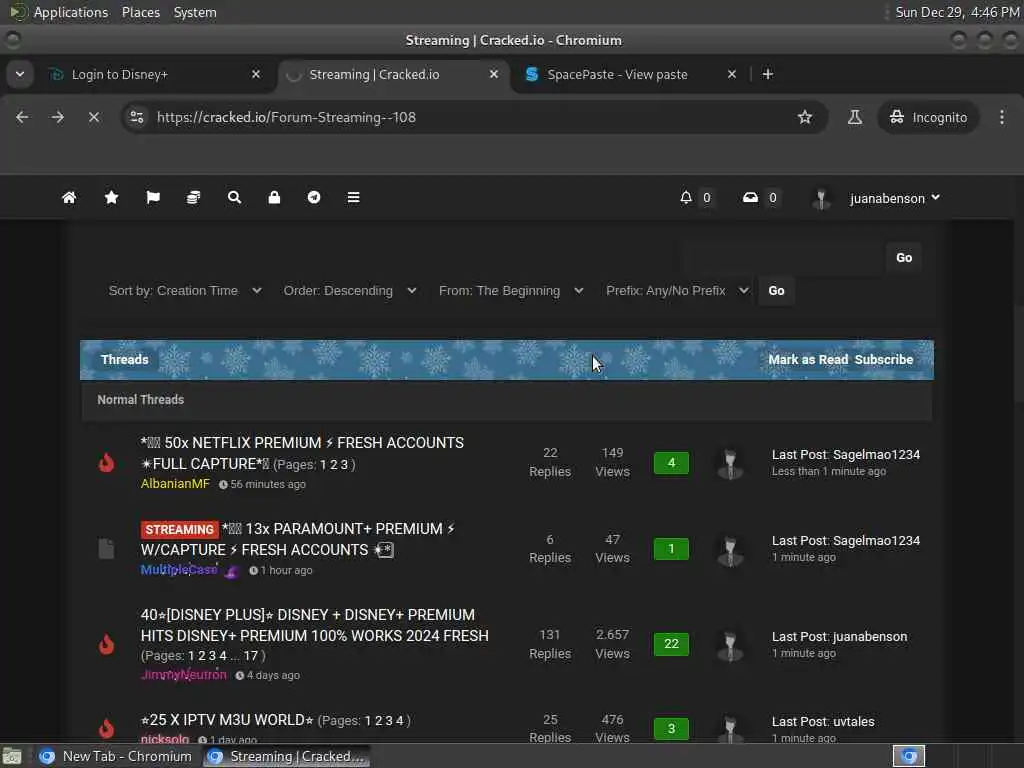Viewport: 1024px width, 768px height.
Task: Open 50x NETFLIX PREMIUM thread
Action: click(302, 453)
